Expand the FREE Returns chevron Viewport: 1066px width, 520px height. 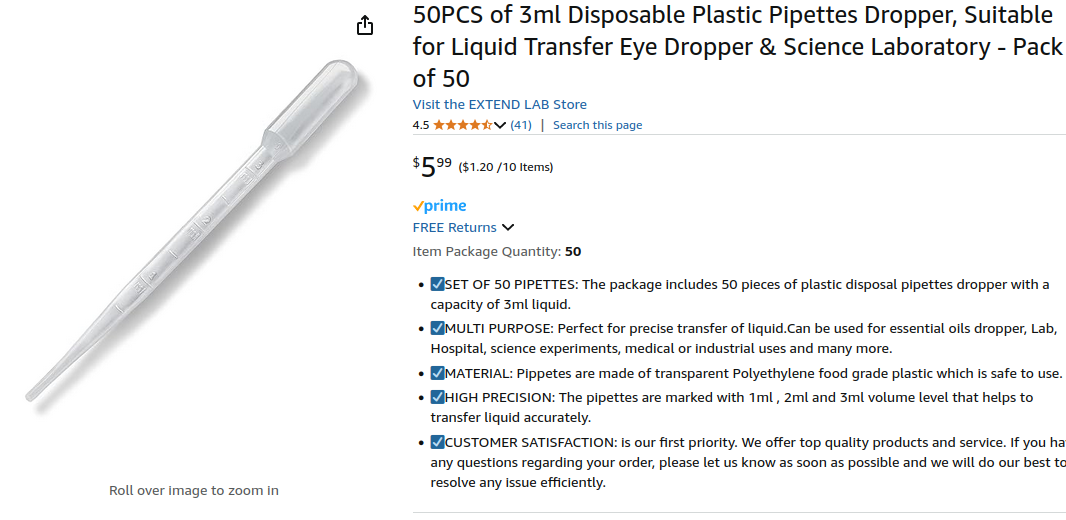pyautogui.click(x=508, y=228)
